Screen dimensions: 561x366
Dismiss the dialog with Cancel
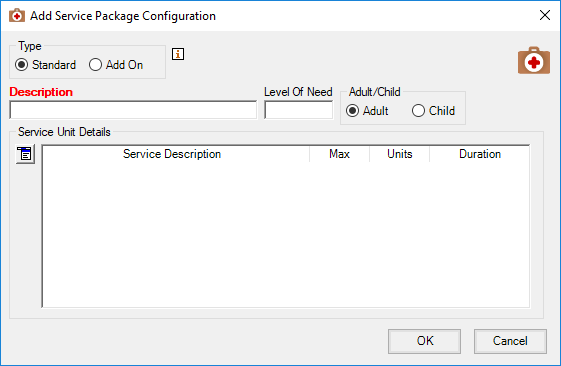point(510,341)
